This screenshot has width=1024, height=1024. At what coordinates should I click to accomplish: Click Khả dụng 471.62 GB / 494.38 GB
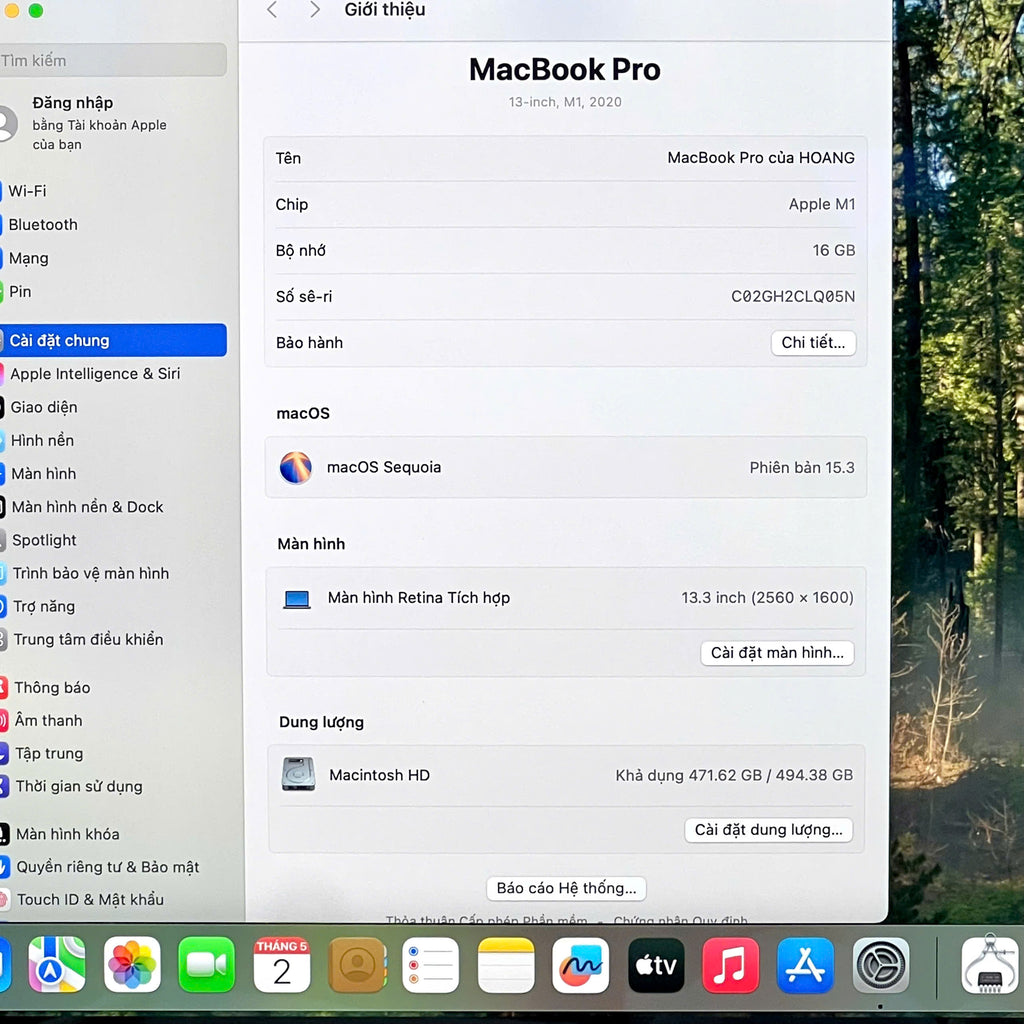pyautogui.click(x=734, y=775)
